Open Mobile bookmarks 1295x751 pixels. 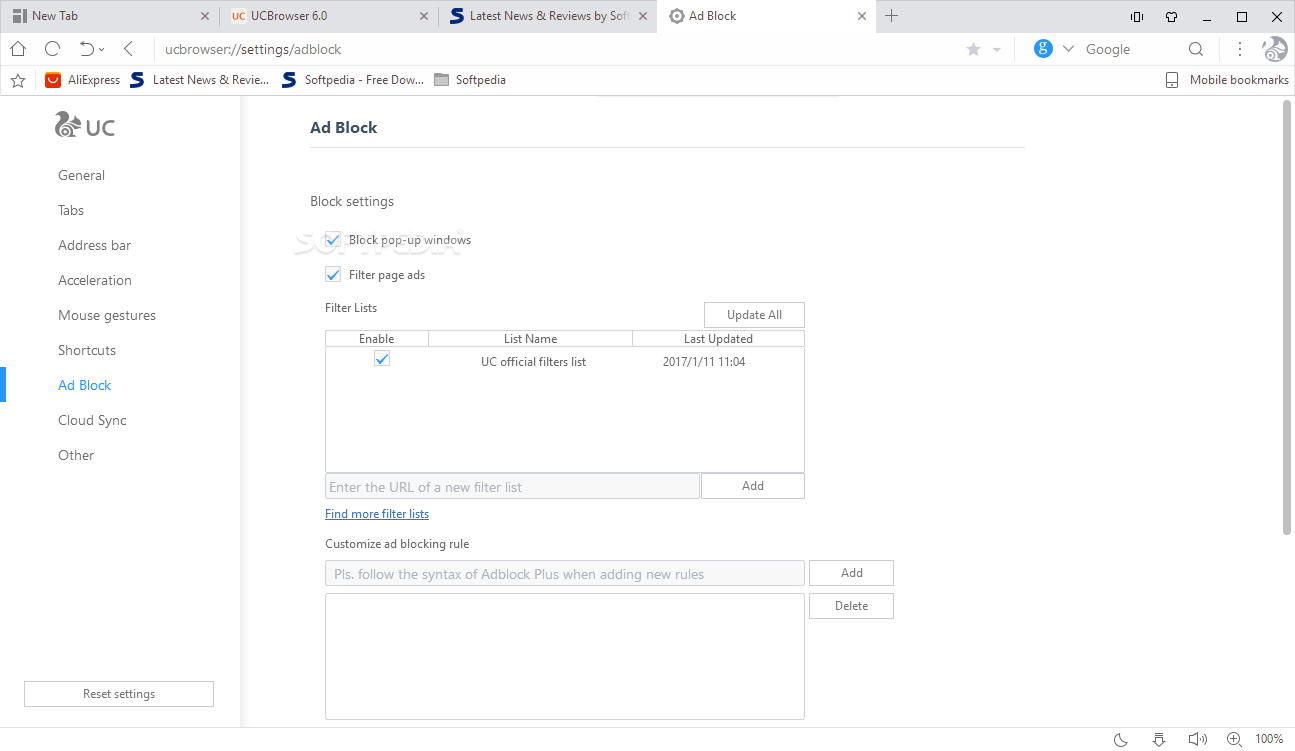click(1227, 80)
